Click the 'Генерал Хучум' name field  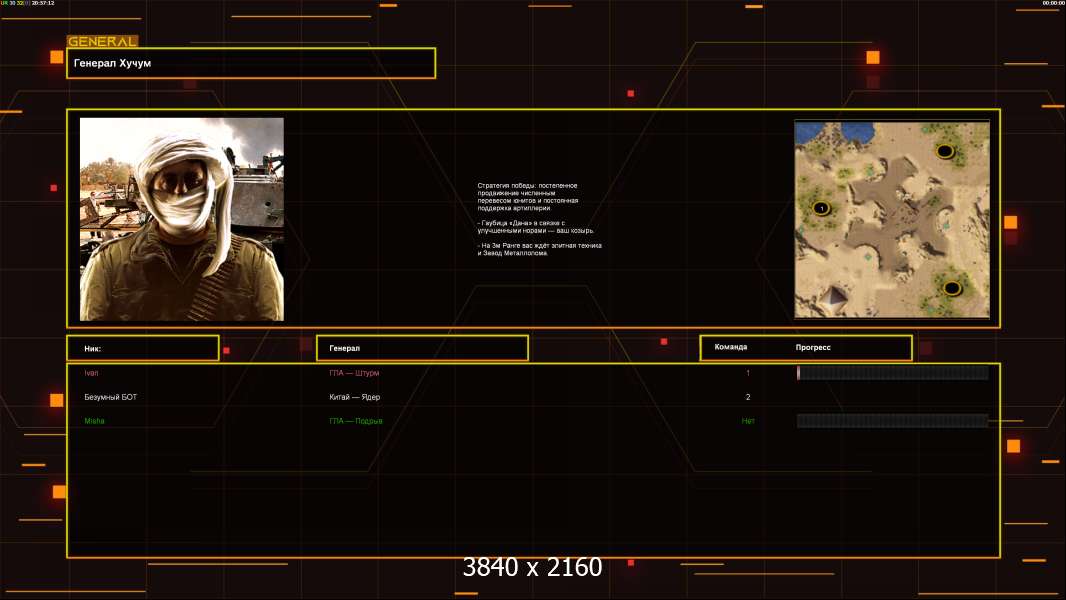tap(251, 63)
